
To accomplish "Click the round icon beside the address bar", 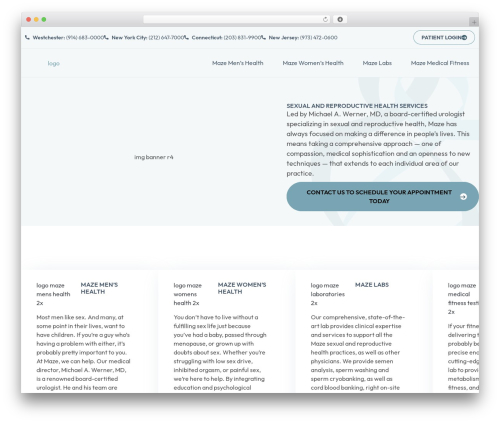I will click(340, 20).
